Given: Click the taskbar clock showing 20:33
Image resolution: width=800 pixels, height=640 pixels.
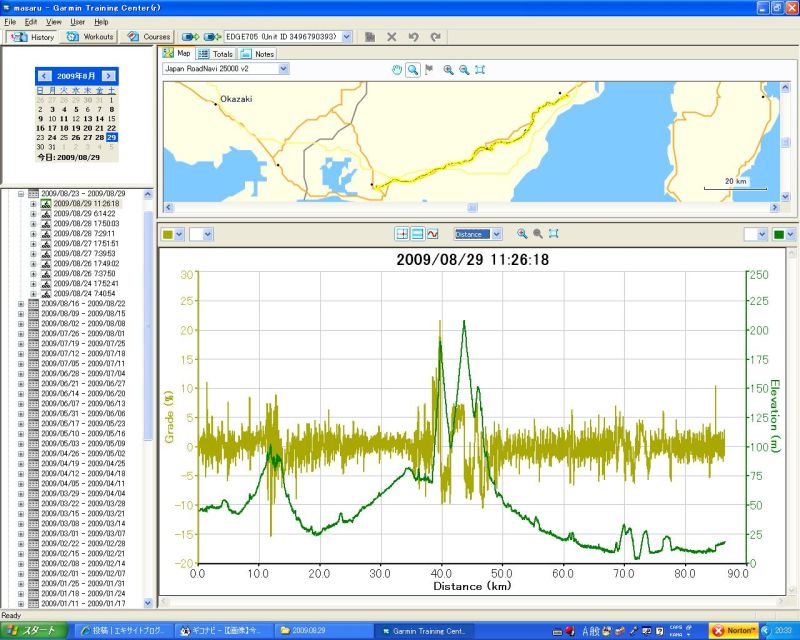Looking at the screenshot, I should (x=784, y=631).
